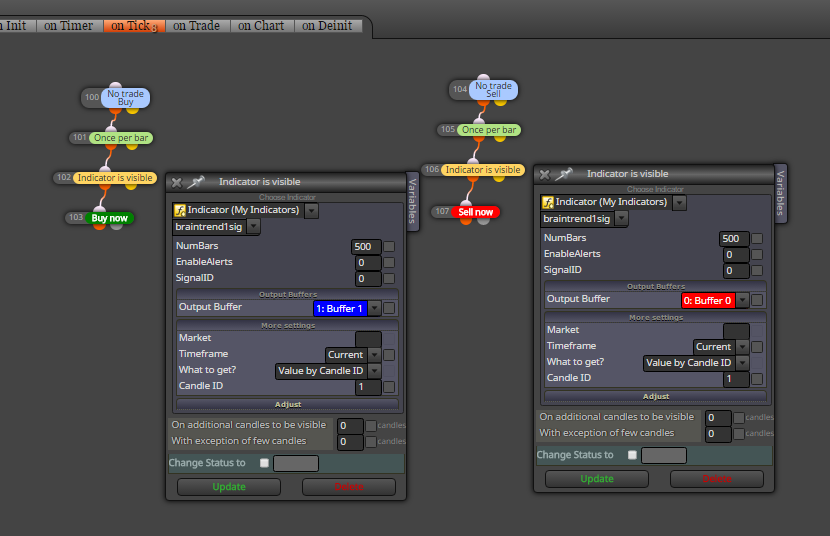830x536 pixels.
Task: Click right panel Market input field
Action: [x=736, y=331]
